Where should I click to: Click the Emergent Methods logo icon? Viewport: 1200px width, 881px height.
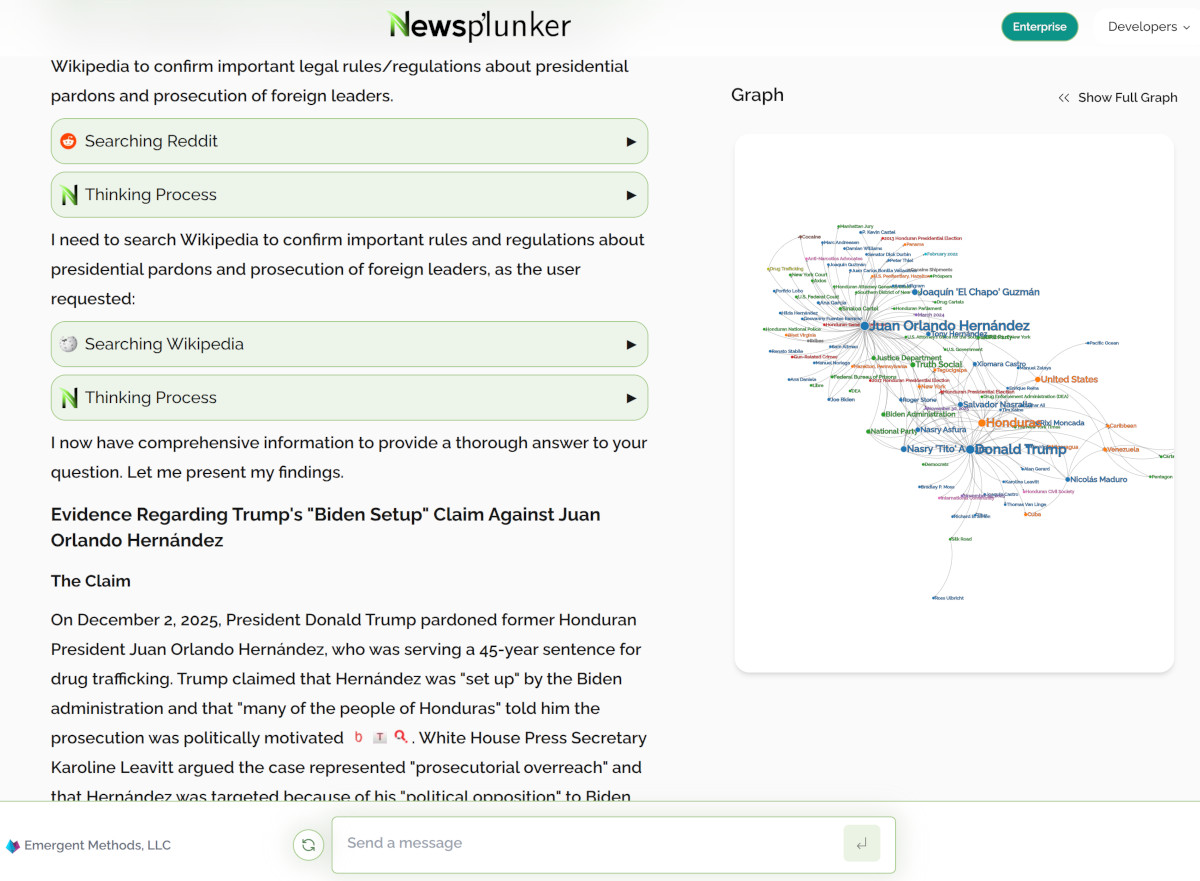click(13, 846)
